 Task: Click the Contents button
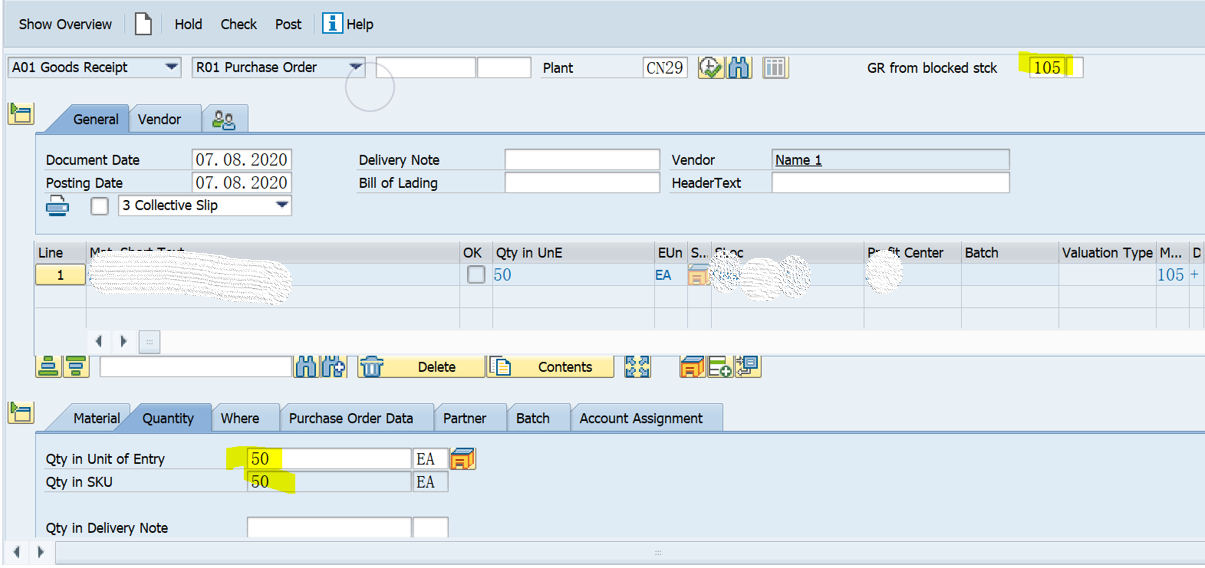[x=551, y=367]
